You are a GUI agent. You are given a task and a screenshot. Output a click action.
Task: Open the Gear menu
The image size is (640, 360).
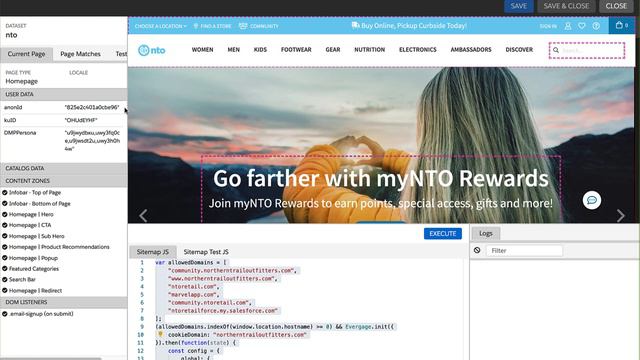tap(333, 49)
